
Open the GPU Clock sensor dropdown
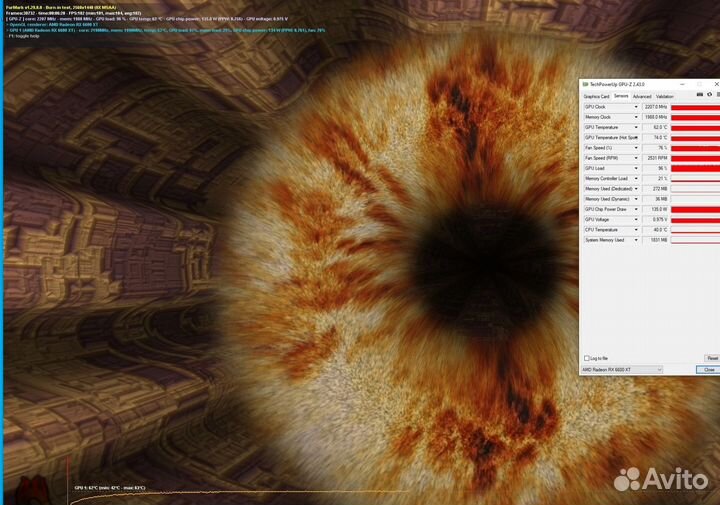[636, 107]
